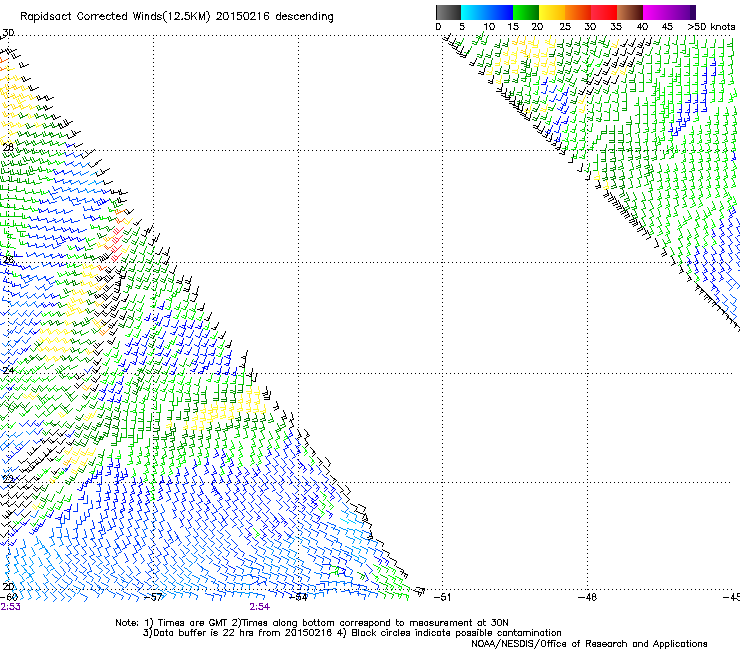This screenshot has width=740, height=650.
Task: Click the latitude label '20' at bottom left
Action: [x=8, y=587]
